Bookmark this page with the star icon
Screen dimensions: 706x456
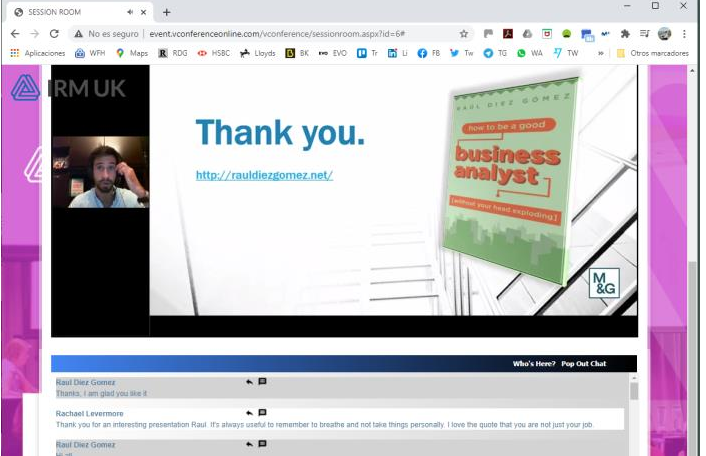click(x=464, y=34)
